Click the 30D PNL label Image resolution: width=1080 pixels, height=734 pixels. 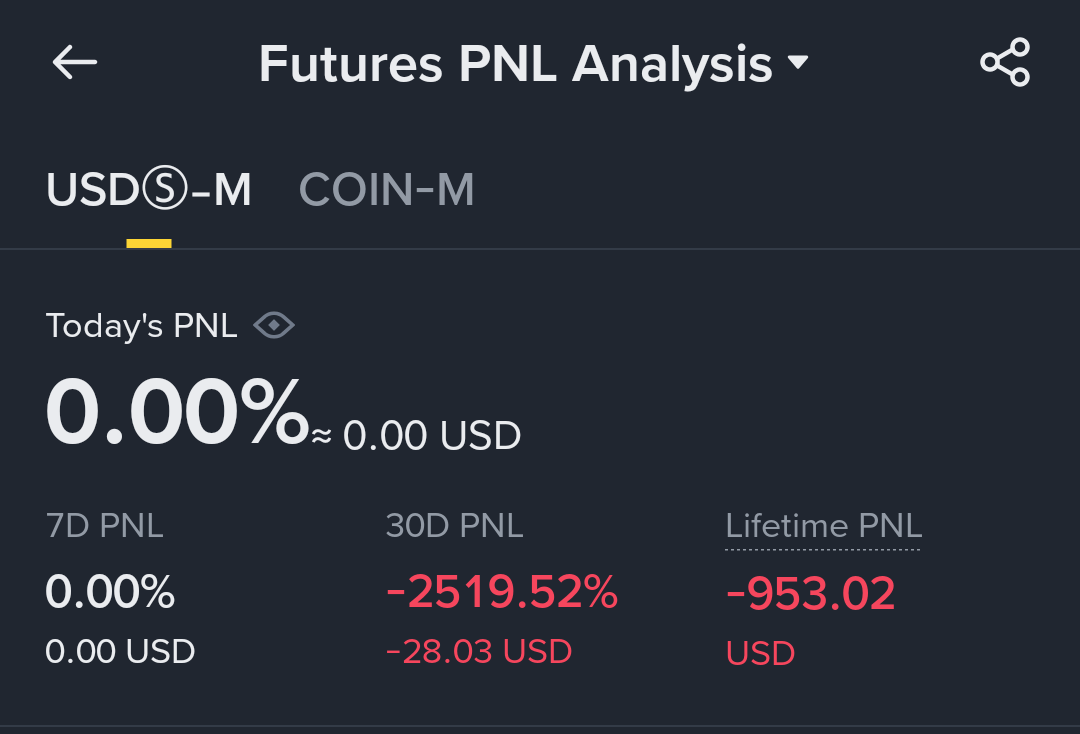454,525
